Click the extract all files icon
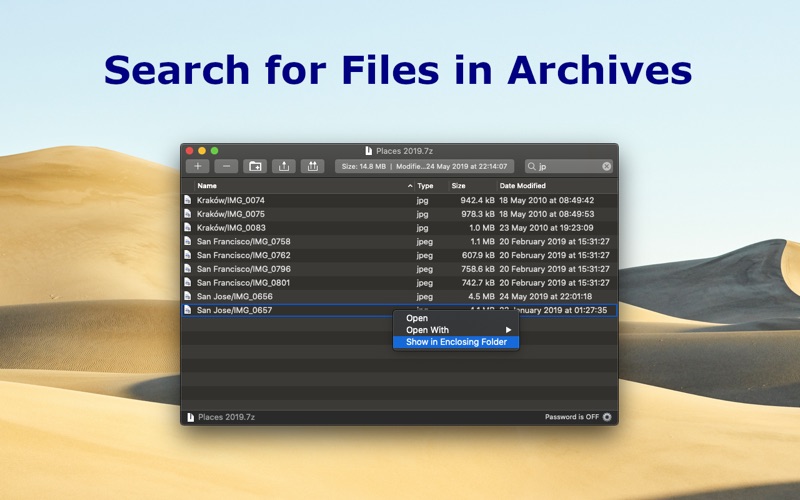This screenshot has width=800, height=500. [312, 166]
